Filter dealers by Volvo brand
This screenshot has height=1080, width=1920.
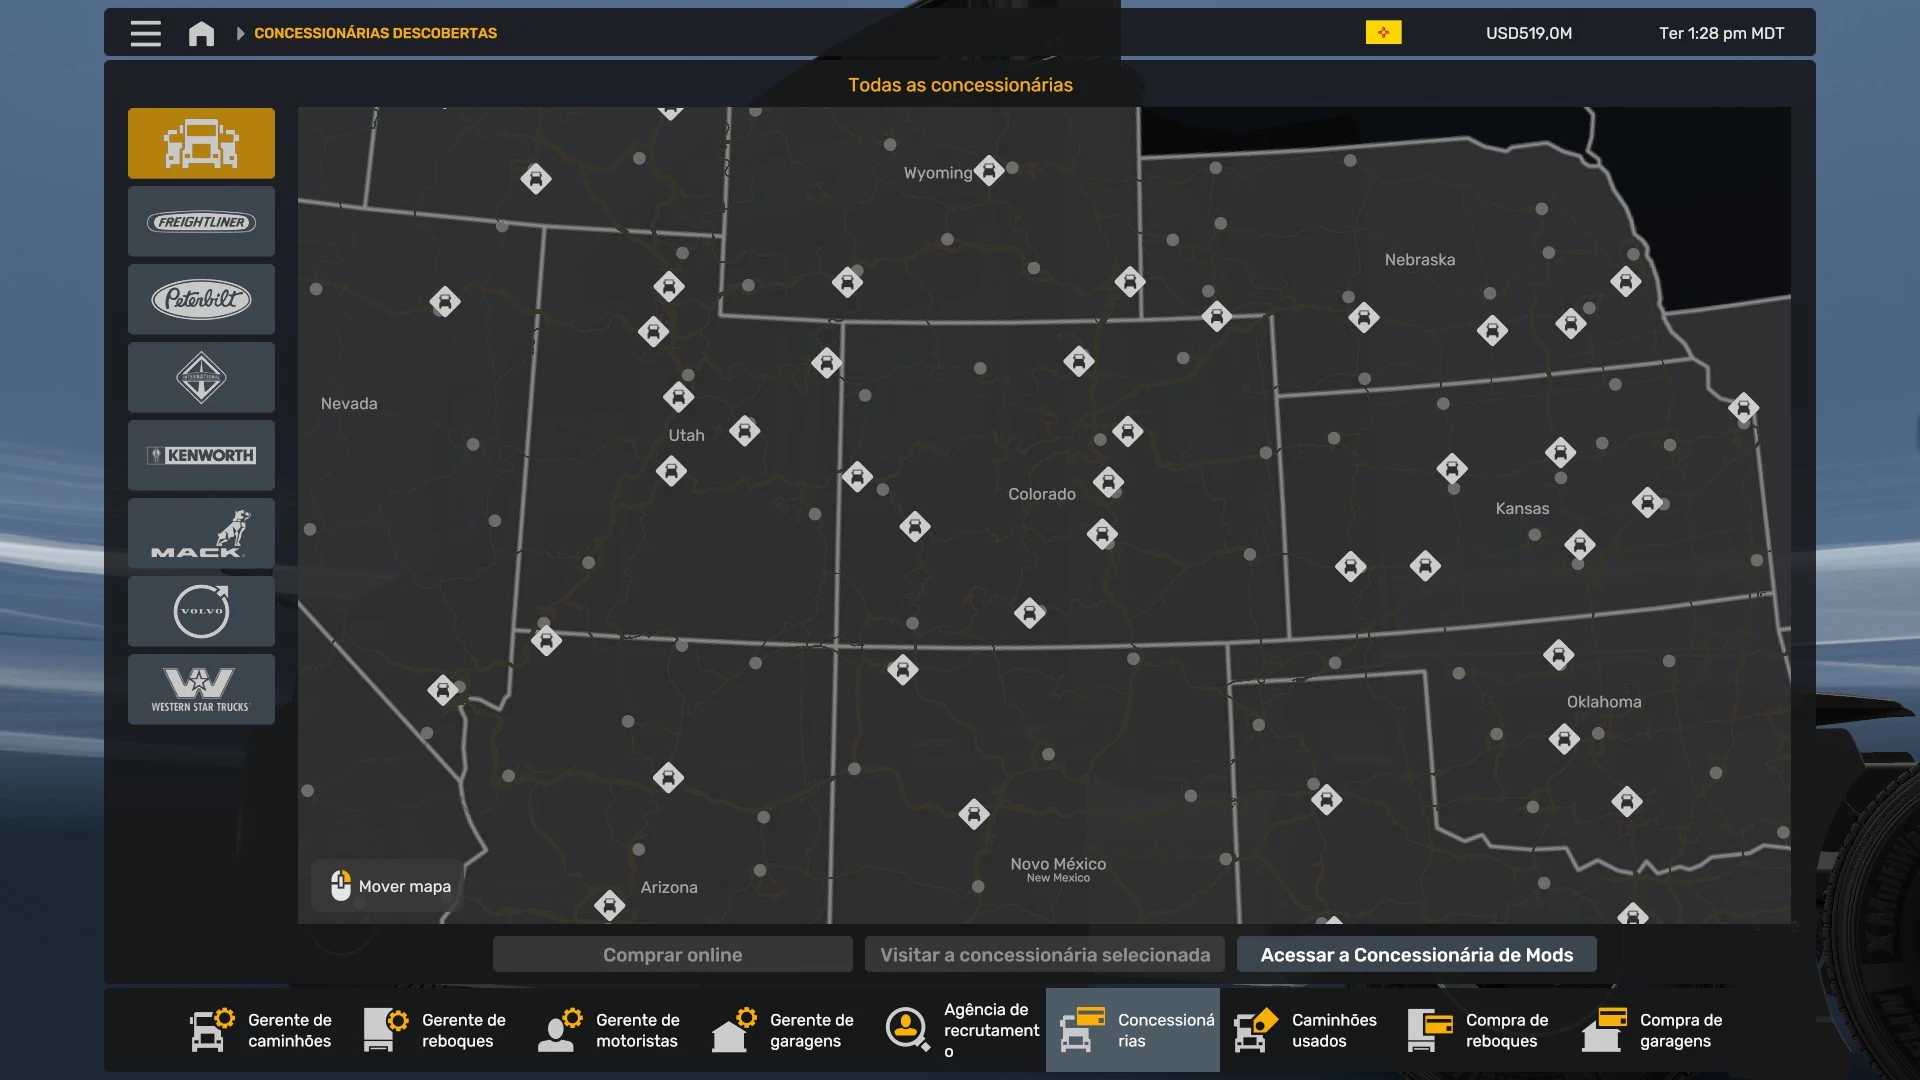(x=201, y=611)
